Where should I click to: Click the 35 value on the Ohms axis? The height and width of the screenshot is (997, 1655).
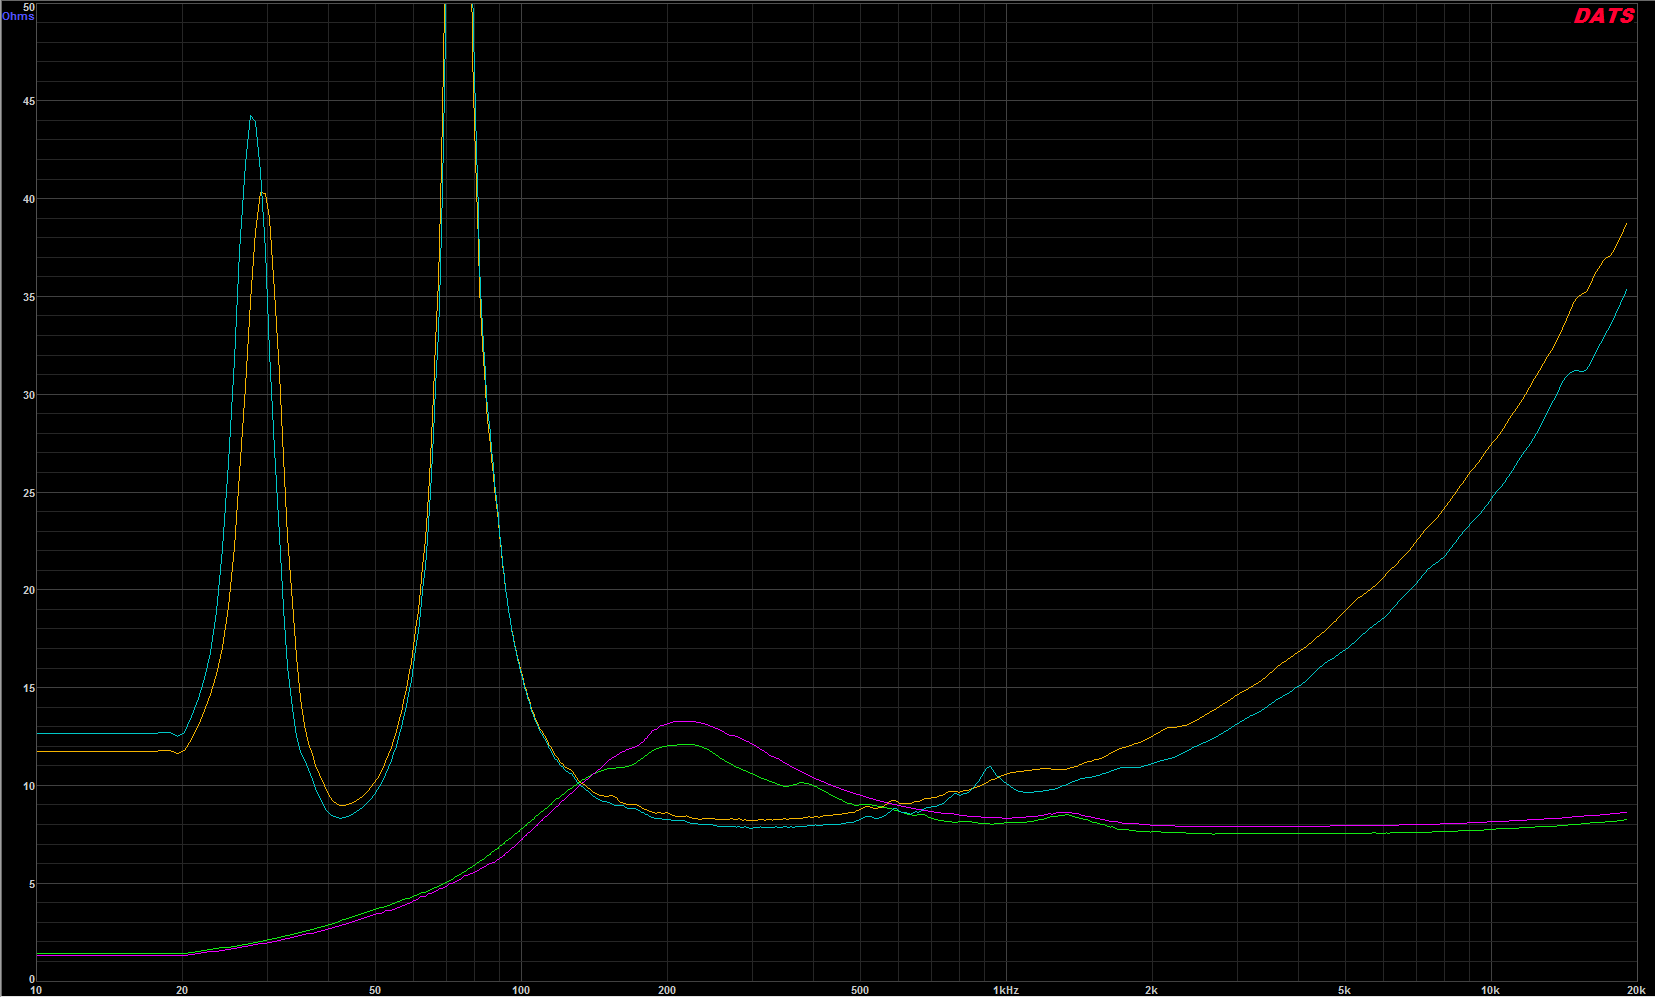[x=29, y=298]
